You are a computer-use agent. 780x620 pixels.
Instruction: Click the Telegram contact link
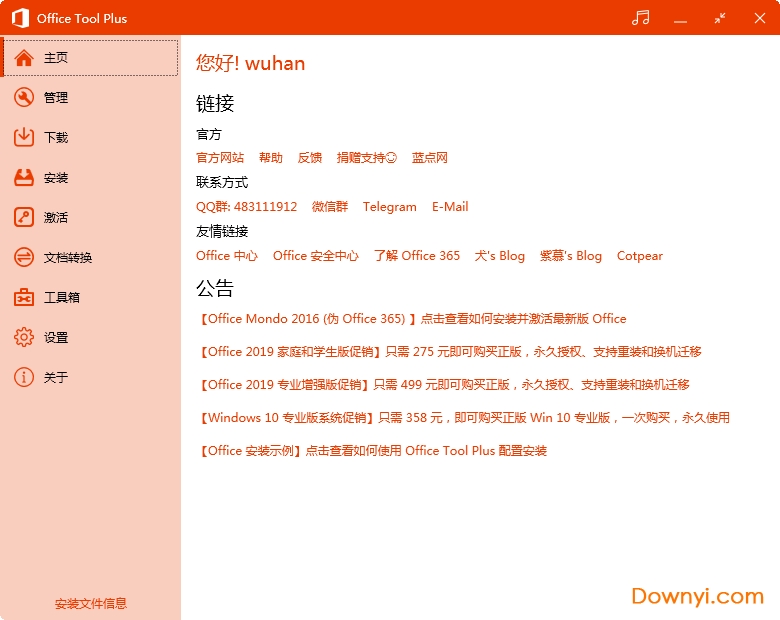coord(389,207)
